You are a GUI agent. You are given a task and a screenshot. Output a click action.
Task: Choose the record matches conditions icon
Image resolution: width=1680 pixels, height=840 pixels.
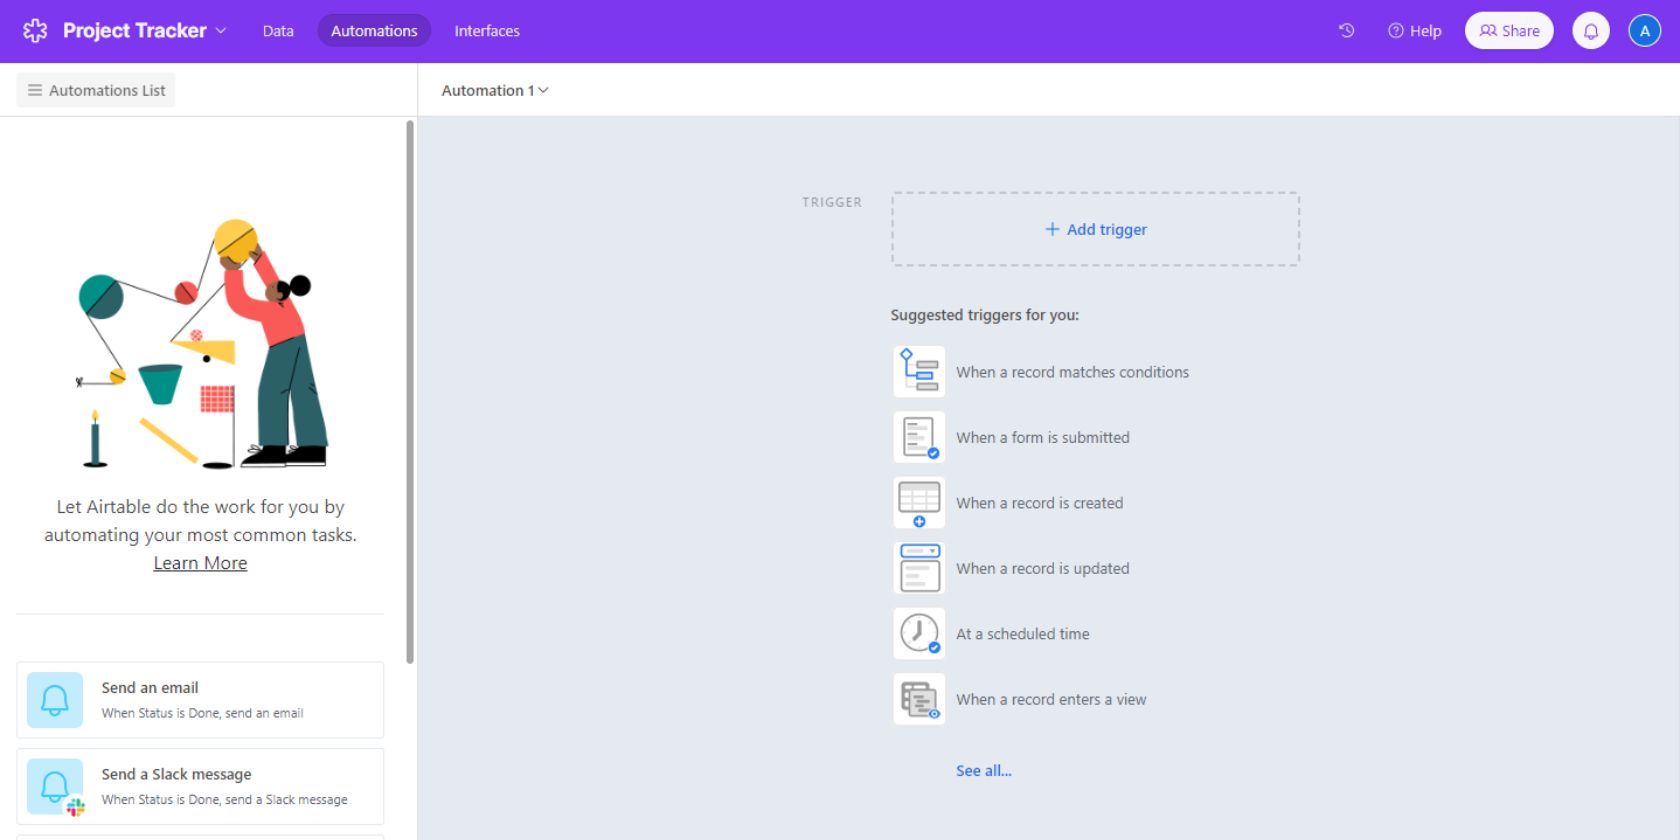coord(919,372)
